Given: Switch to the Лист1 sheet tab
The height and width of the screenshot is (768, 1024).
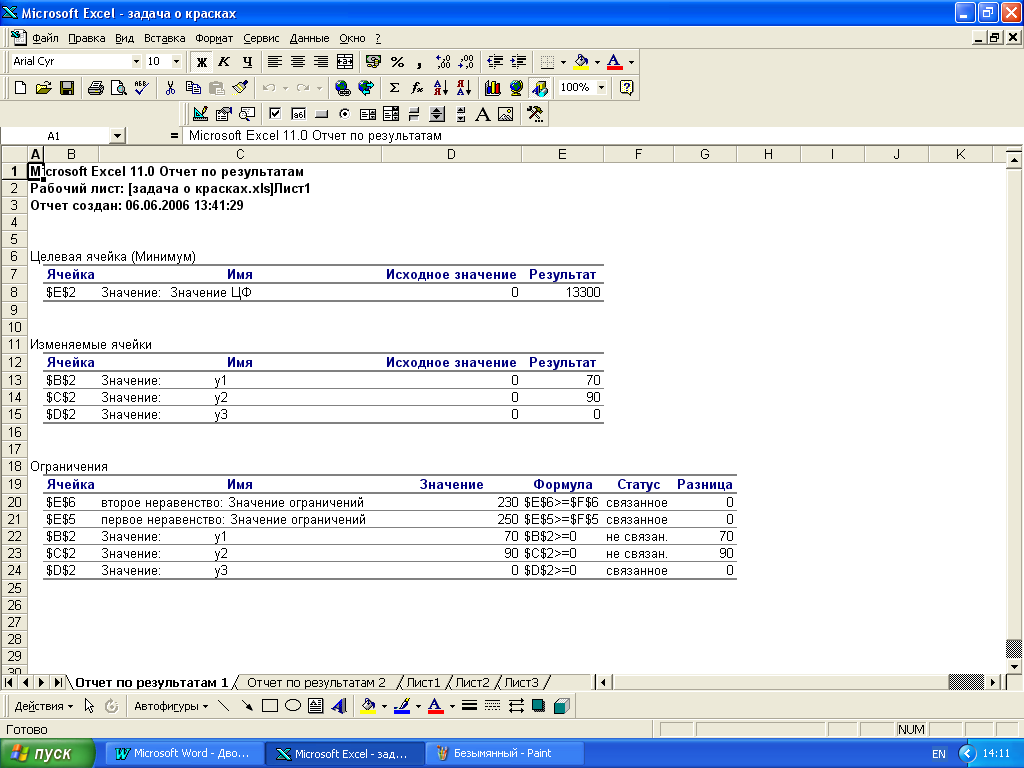Looking at the screenshot, I should click(422, 682).
